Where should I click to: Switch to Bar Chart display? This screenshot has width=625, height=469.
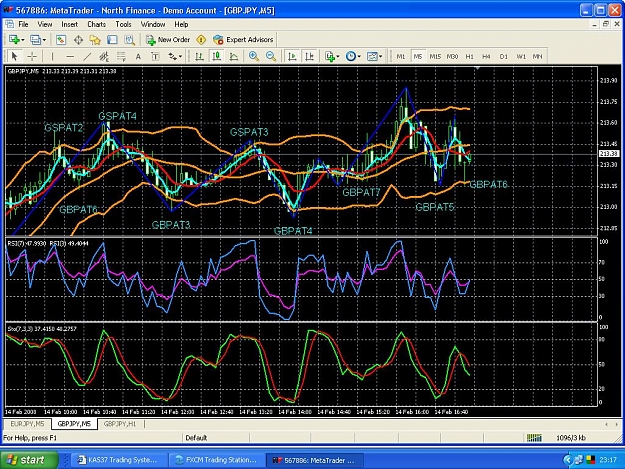pyautogui.click(x=199, y=57)
